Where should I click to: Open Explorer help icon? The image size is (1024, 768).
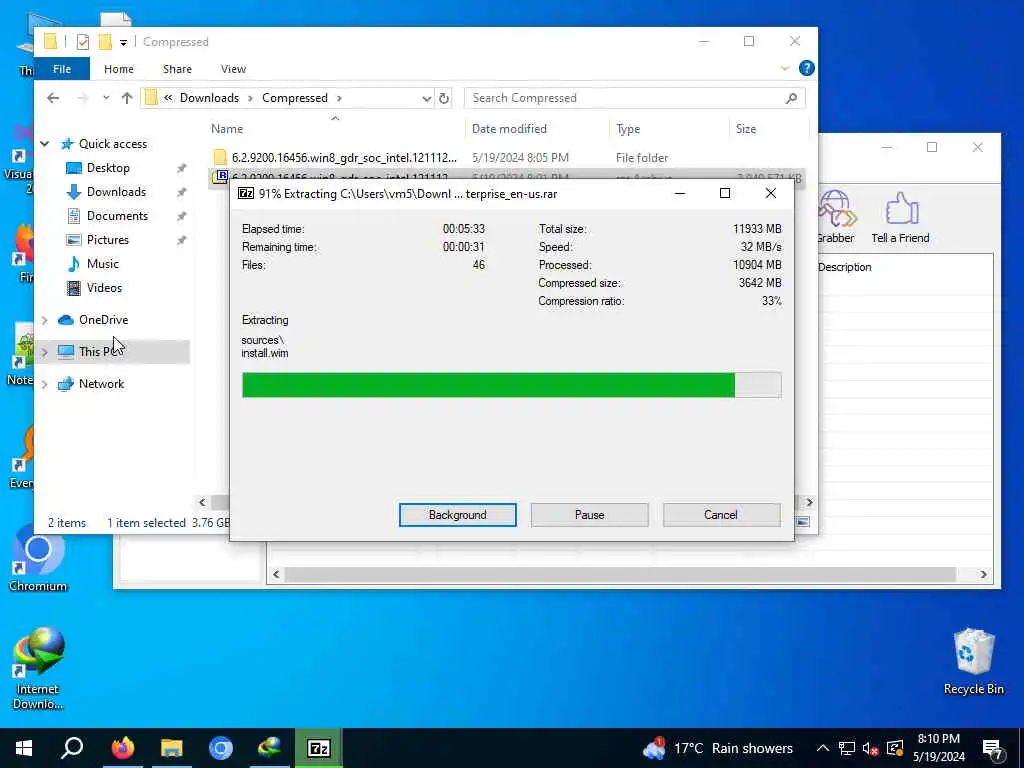point(807,68)
